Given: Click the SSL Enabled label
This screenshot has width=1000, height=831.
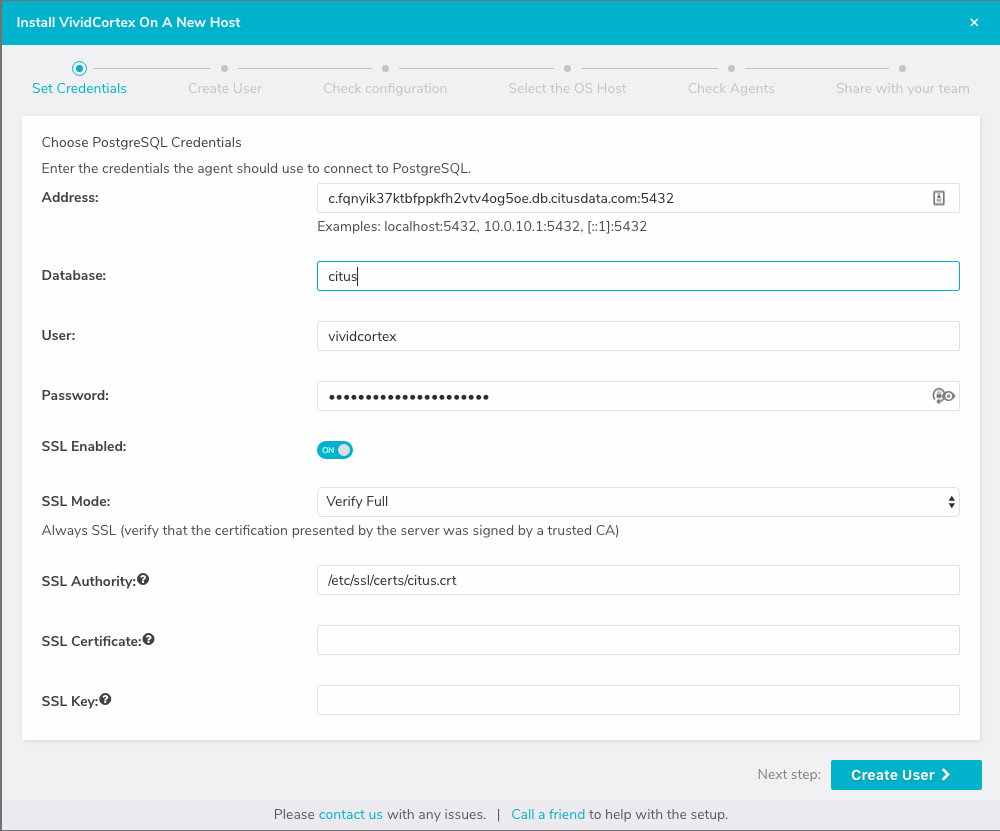Looking at the screenshot, I should (x=84, y=446).
